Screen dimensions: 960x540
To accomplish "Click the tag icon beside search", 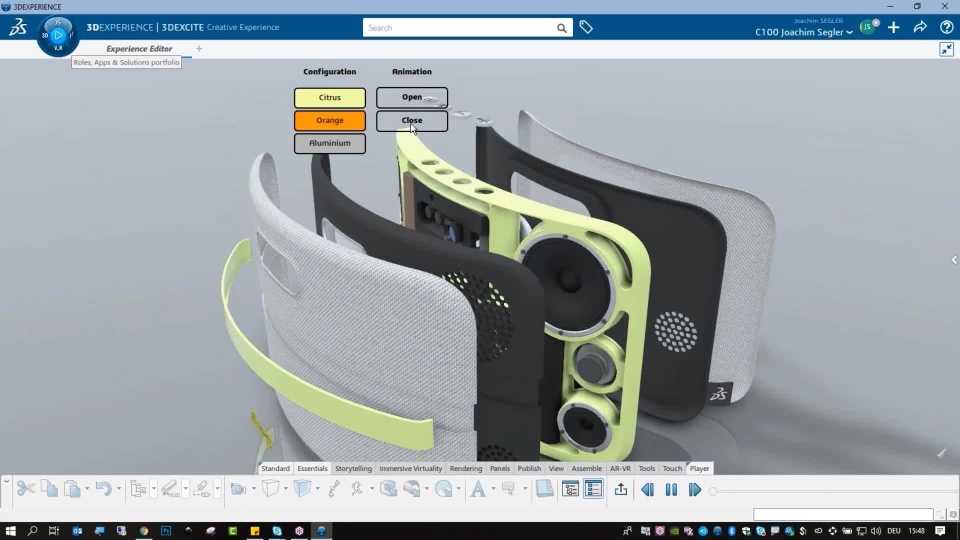I will 586,28.
